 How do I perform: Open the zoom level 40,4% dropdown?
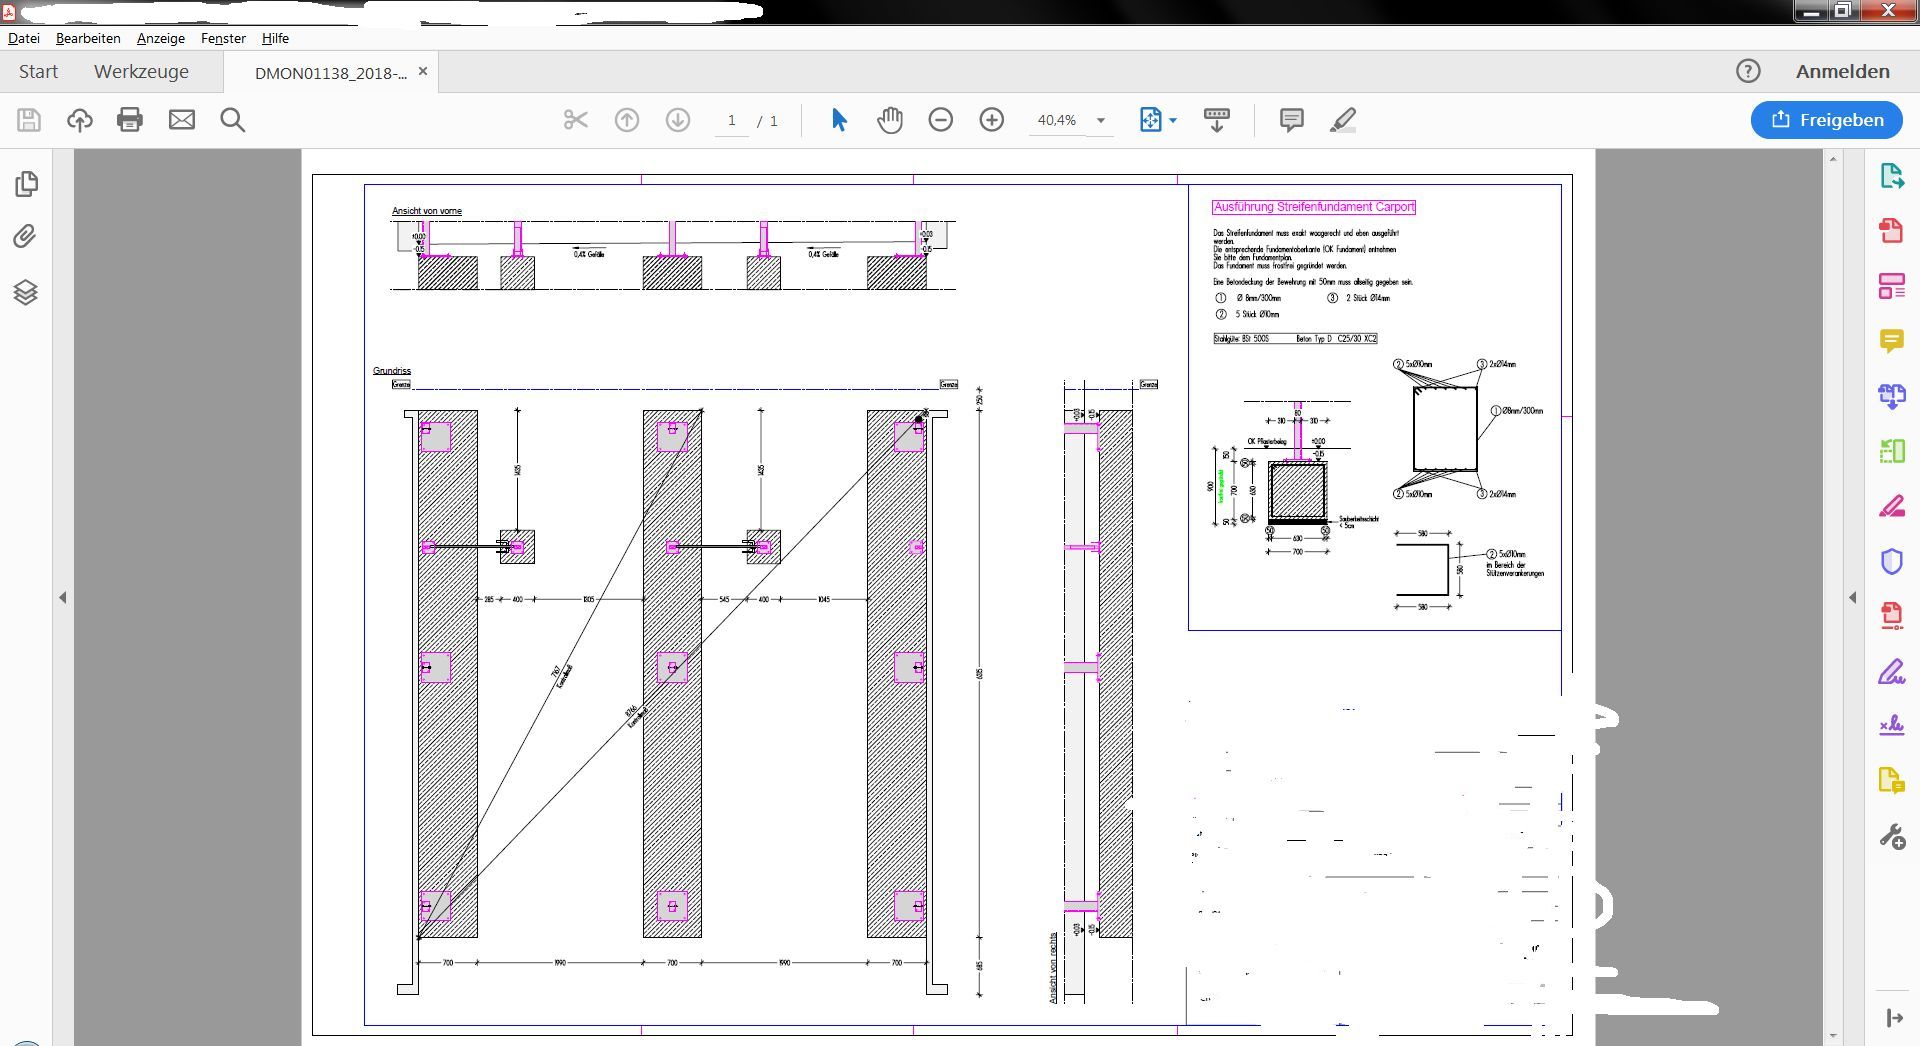[1100, 121]
